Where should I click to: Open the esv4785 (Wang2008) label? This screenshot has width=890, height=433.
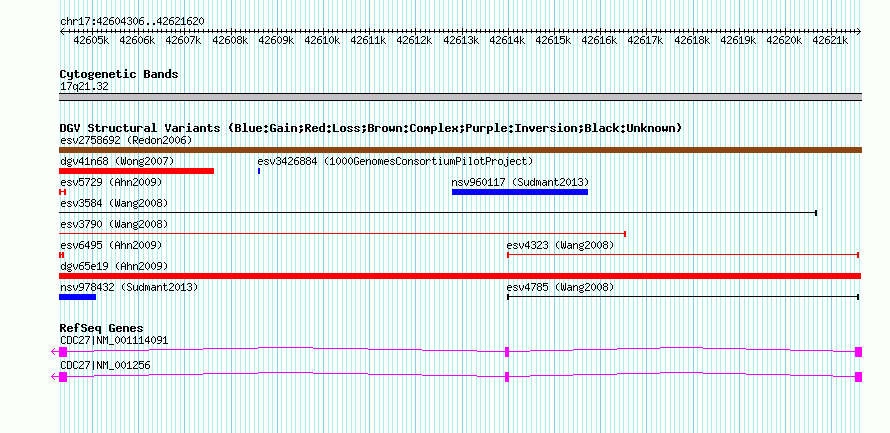coord(560,287)
